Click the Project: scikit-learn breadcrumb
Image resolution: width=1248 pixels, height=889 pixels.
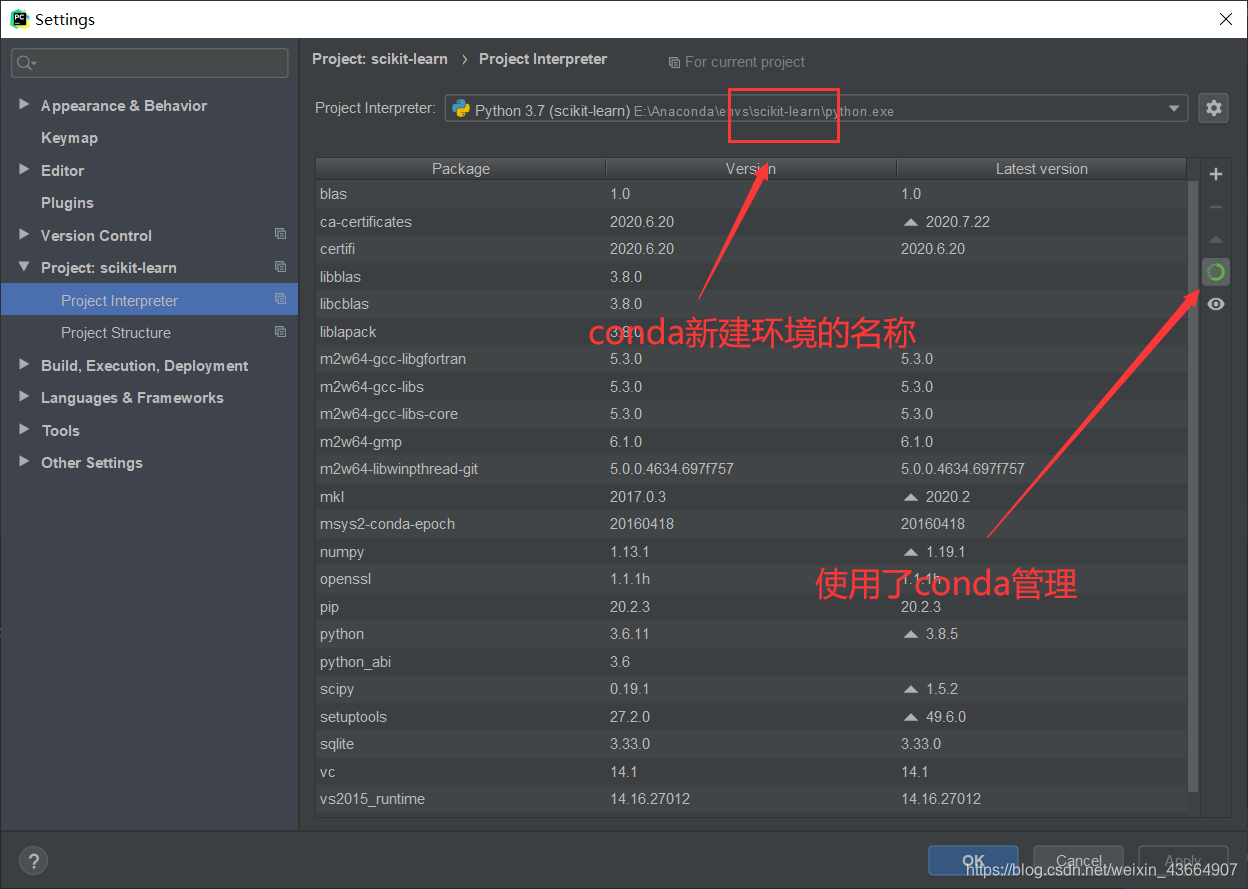(x=380, y=59)
